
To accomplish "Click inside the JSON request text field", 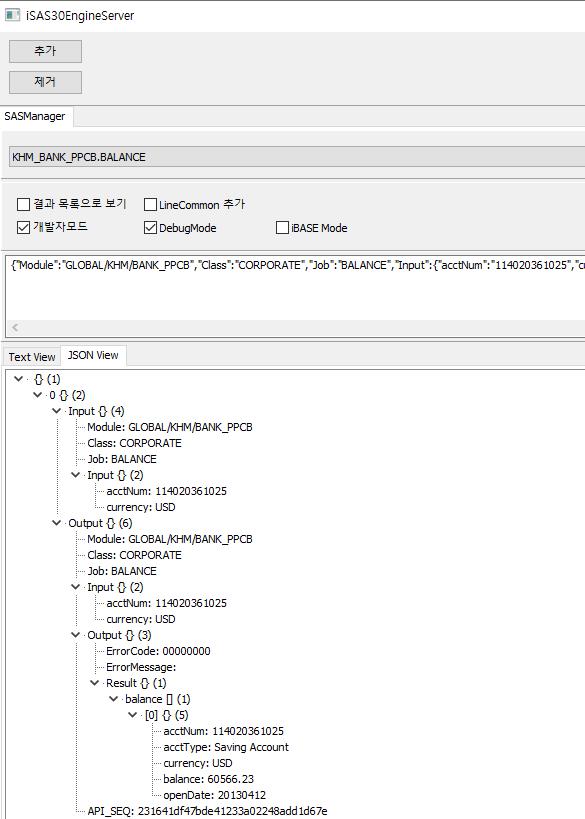I will 295,287.
